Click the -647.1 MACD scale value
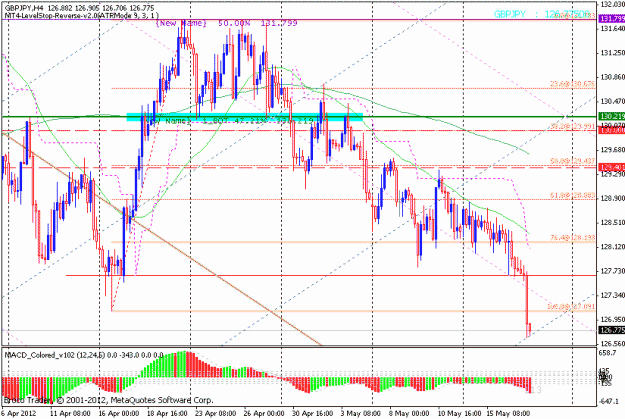Screen dimensions: 625x419 pyautogui.click(x=609, y=401)
